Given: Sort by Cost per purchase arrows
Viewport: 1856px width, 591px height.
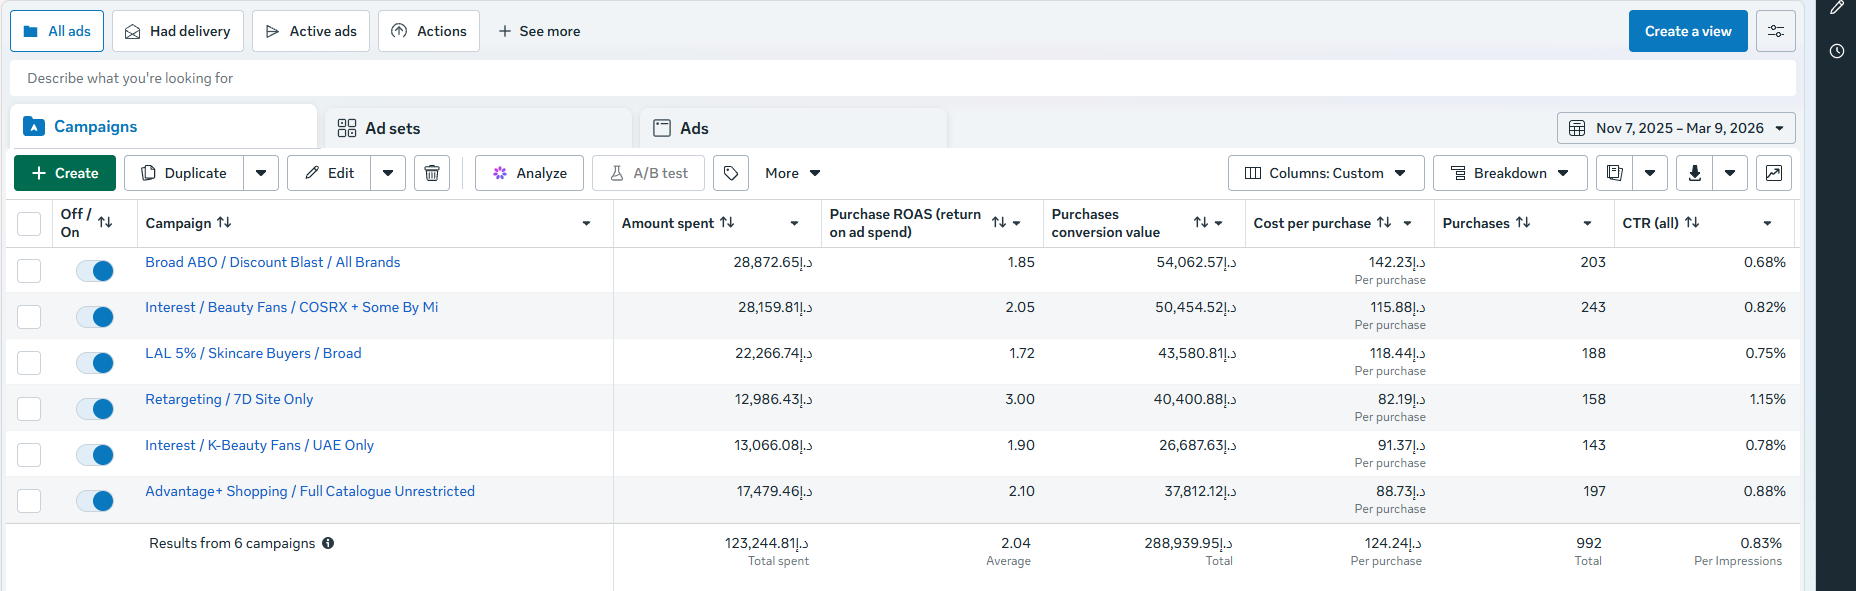Looking at the screenshot, I should [x=1384, y=222].
